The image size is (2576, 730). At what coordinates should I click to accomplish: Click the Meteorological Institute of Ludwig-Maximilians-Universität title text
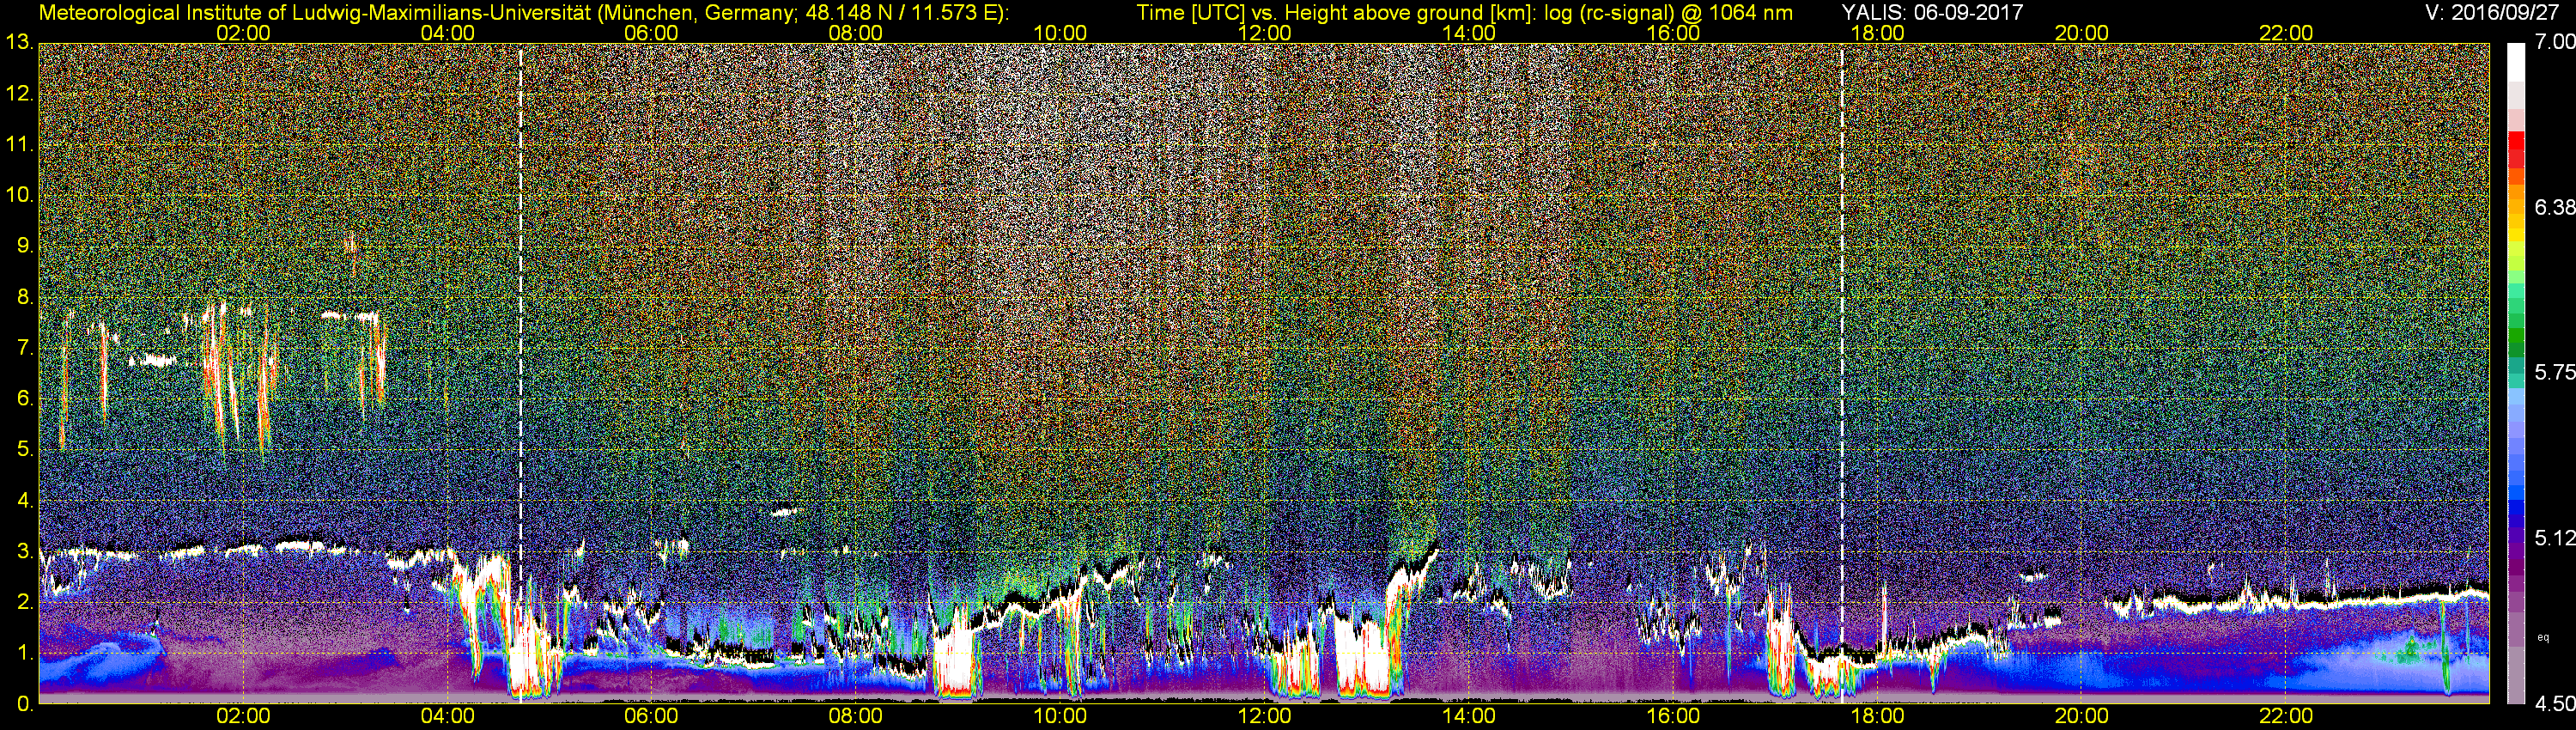[524, 12]
